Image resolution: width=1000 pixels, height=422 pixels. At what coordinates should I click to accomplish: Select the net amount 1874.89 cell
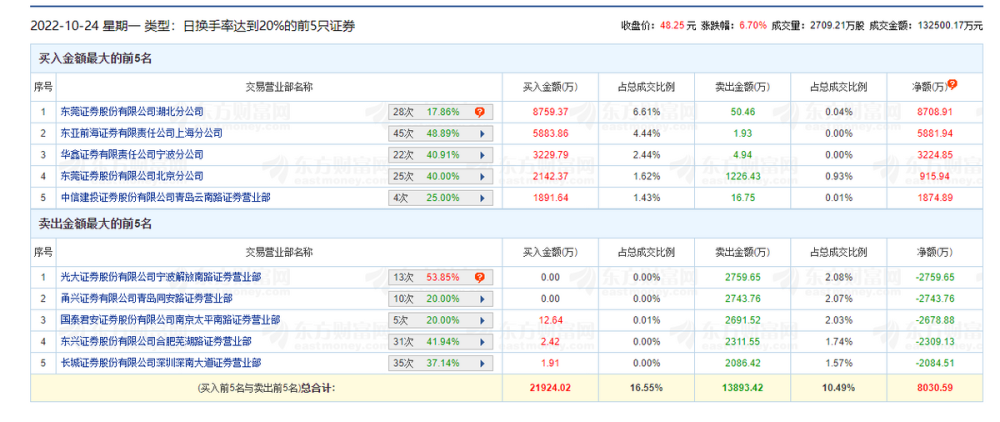[934, 198]
